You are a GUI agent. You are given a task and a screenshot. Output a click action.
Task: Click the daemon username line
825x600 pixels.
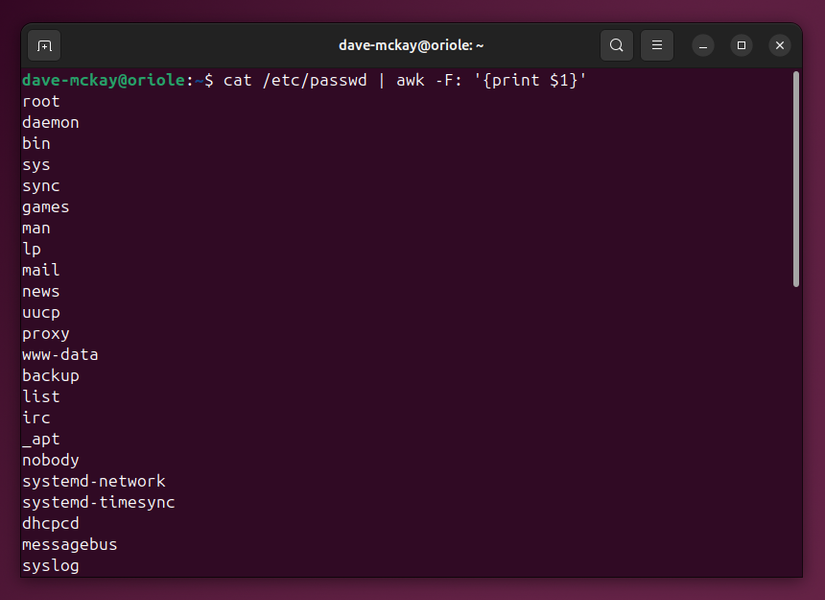[50, 122]
